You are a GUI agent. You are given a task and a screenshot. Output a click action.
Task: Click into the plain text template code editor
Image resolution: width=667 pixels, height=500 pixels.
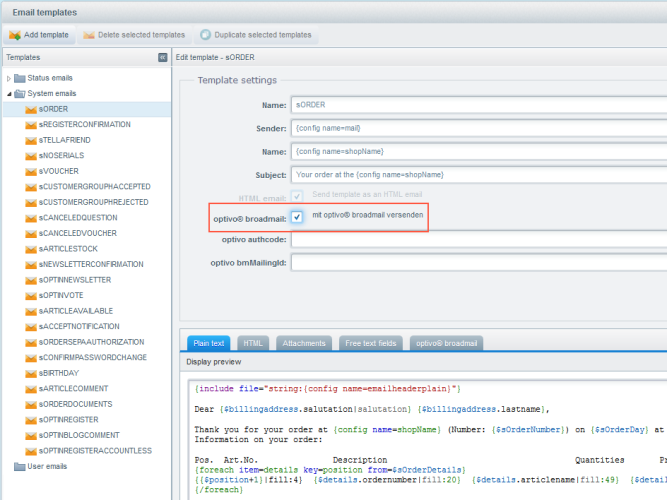(x=428, y=440)
